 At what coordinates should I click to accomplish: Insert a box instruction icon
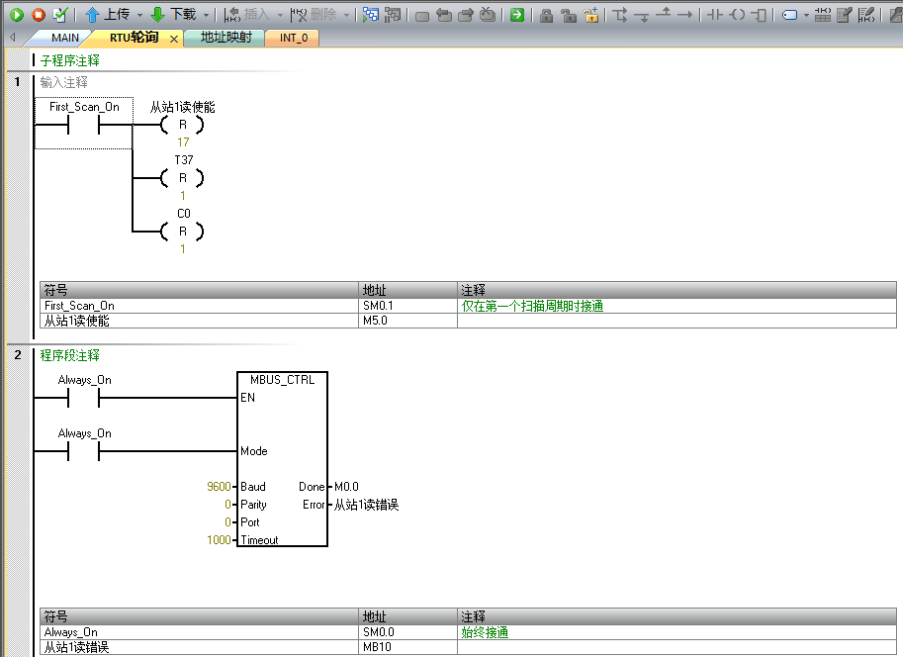759,15
